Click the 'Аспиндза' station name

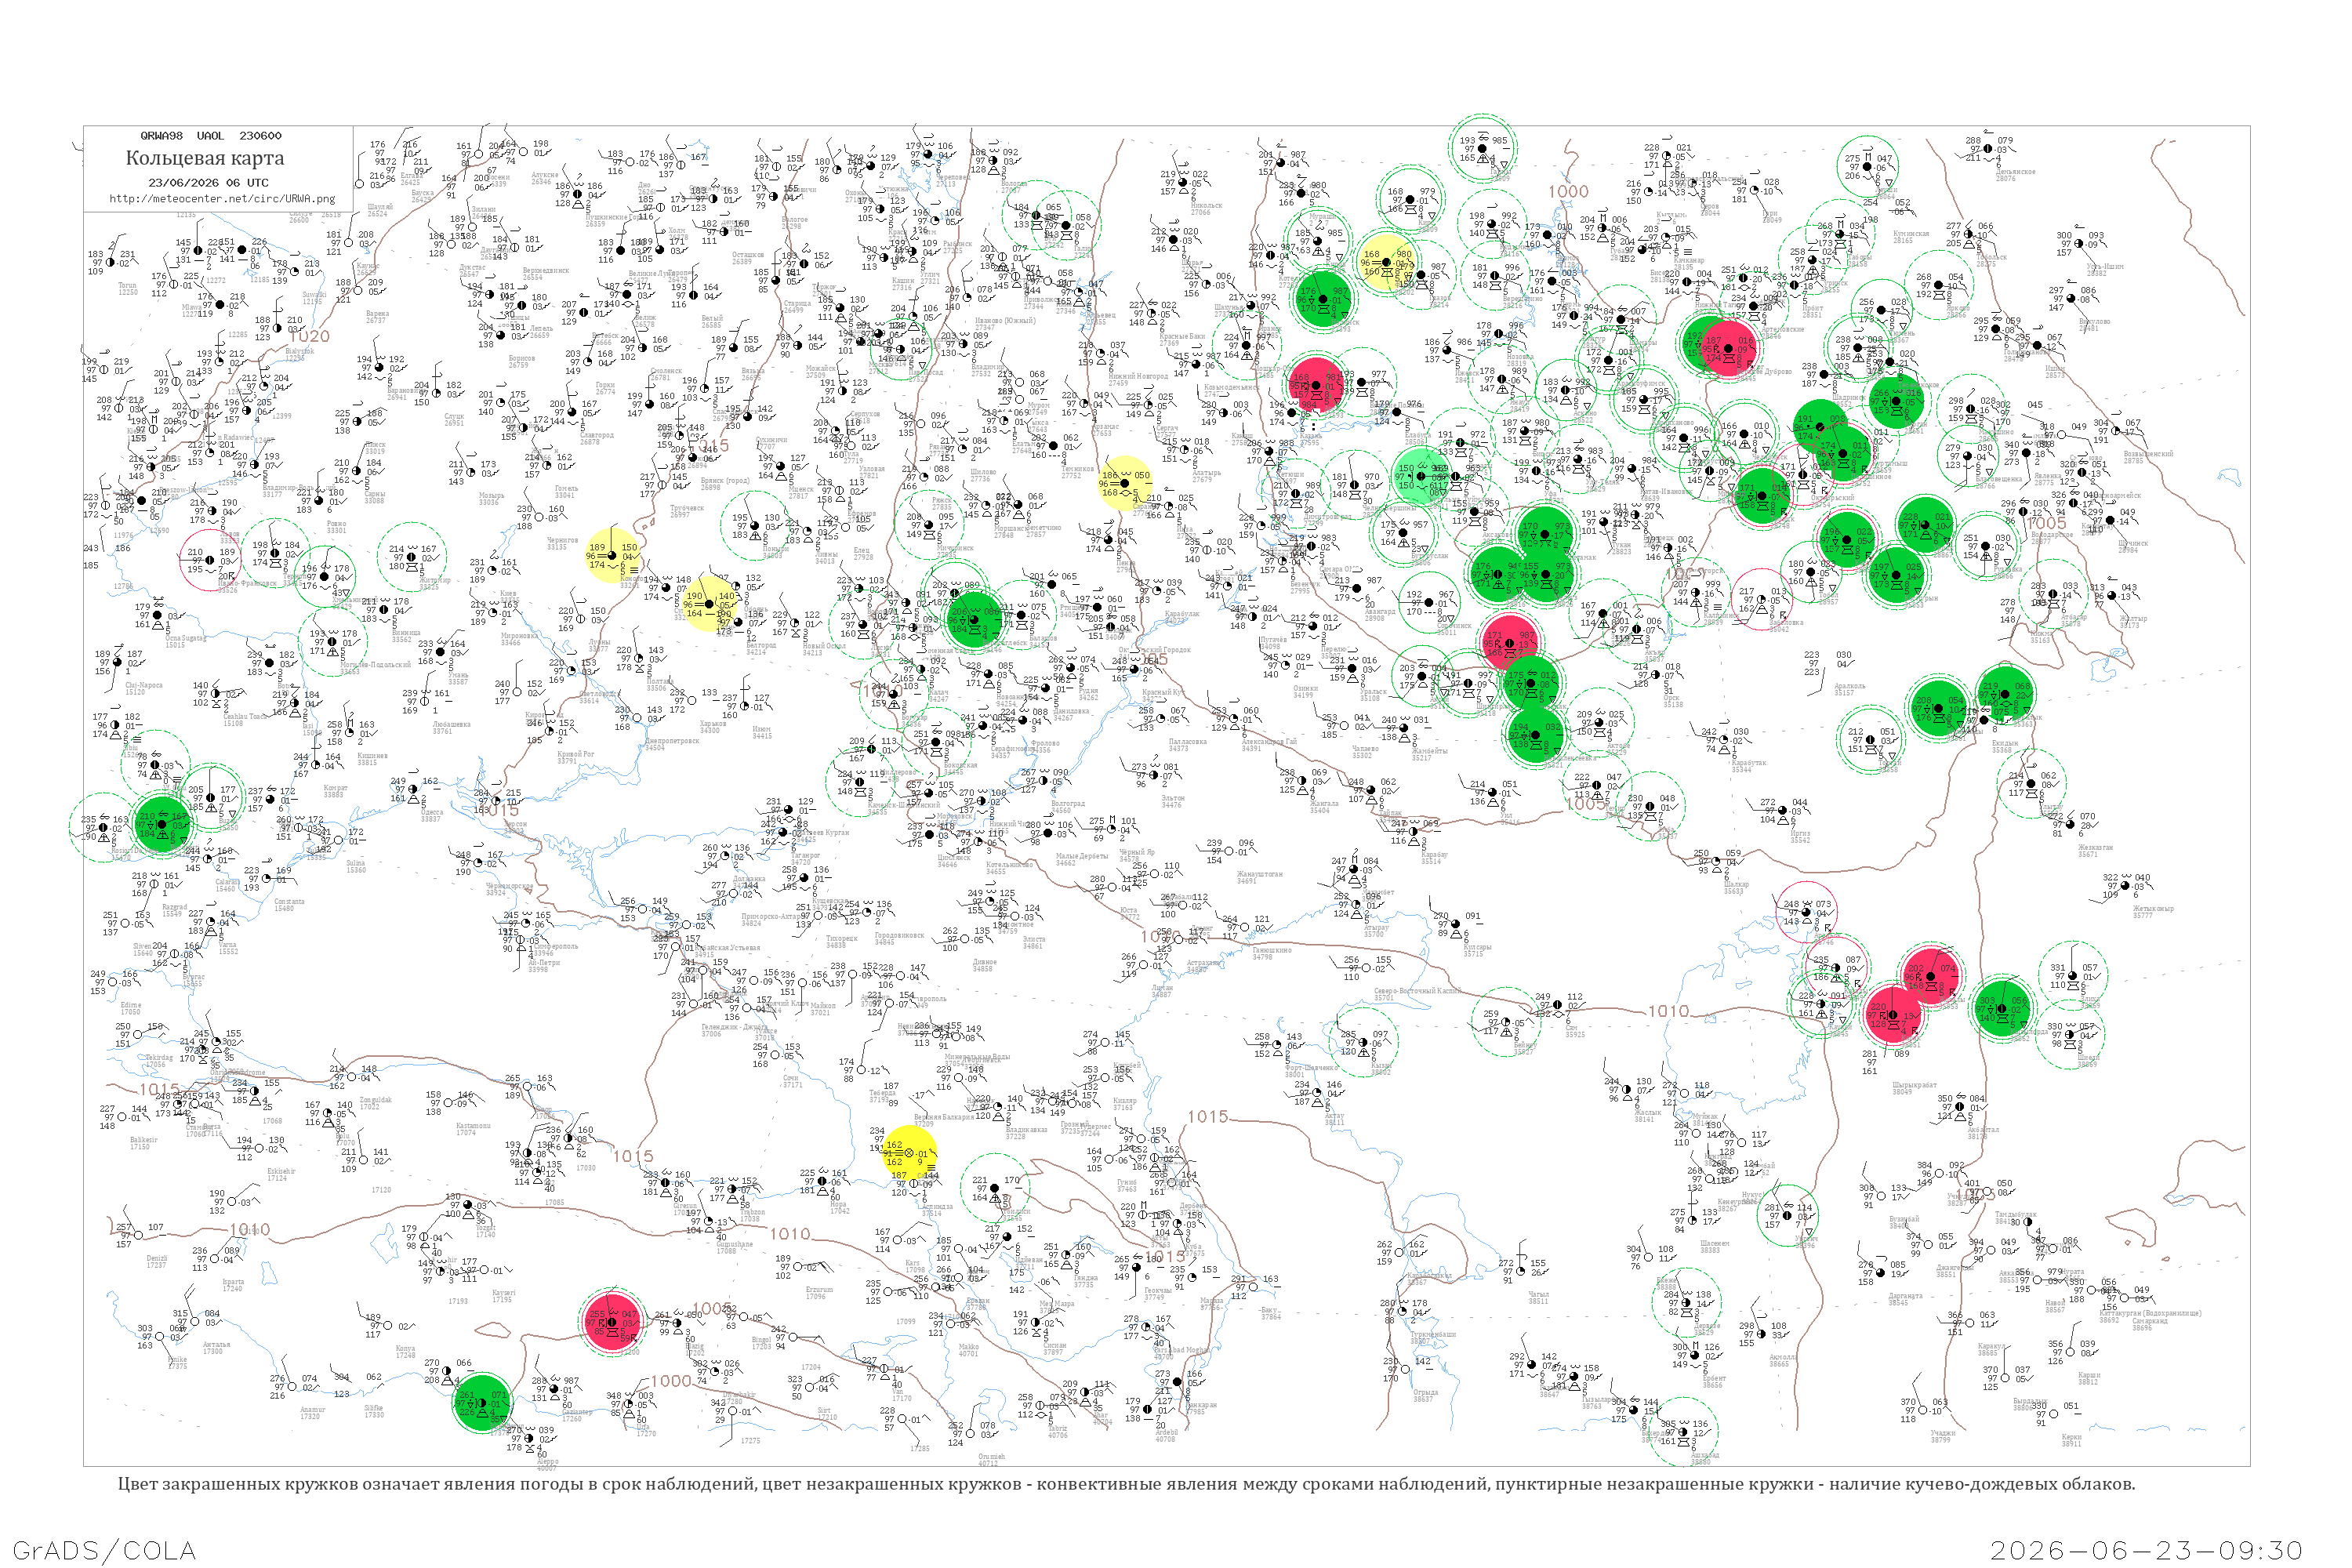[x=937, y=1207]
